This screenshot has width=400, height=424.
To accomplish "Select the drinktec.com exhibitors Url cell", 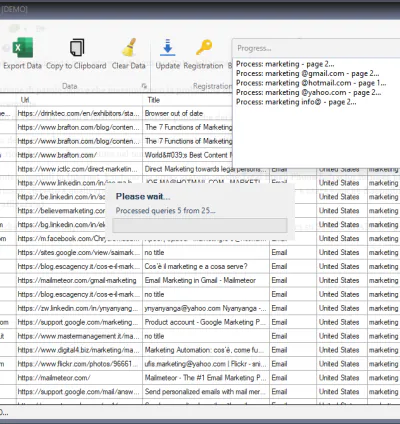I will coord(79,113).
